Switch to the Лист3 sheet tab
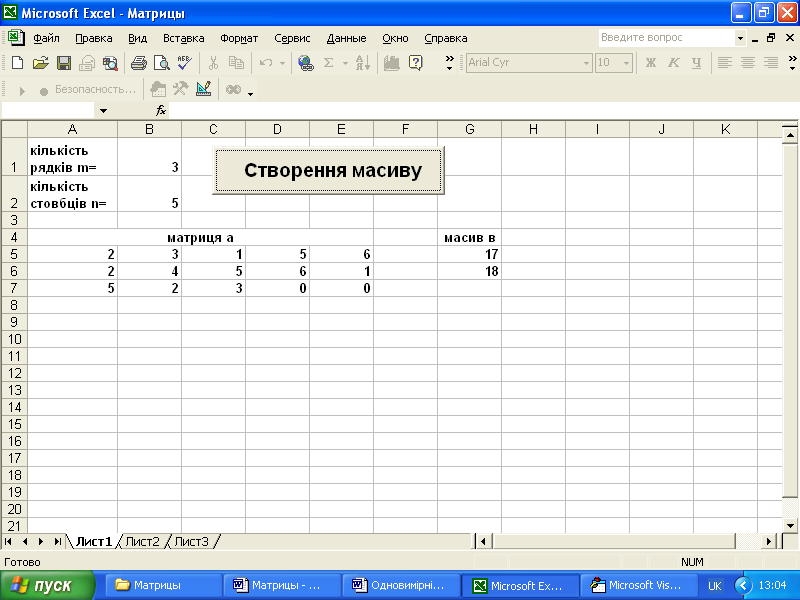800x600 pixels. click(x=192, y=541)
